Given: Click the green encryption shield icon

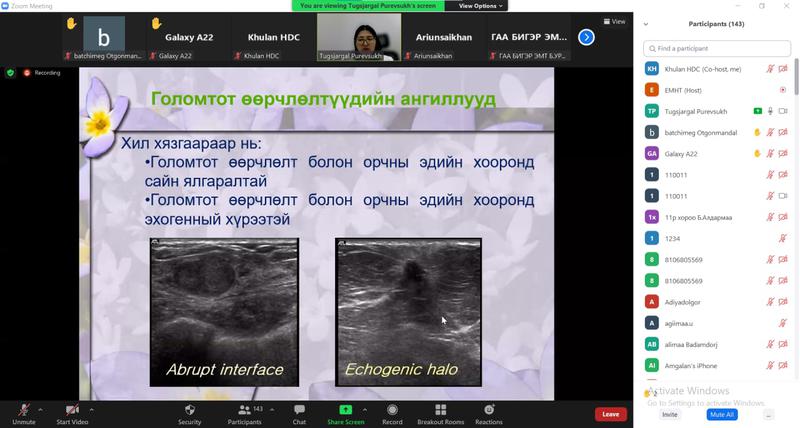Looking at the screenshot, I should pos(10,73).
